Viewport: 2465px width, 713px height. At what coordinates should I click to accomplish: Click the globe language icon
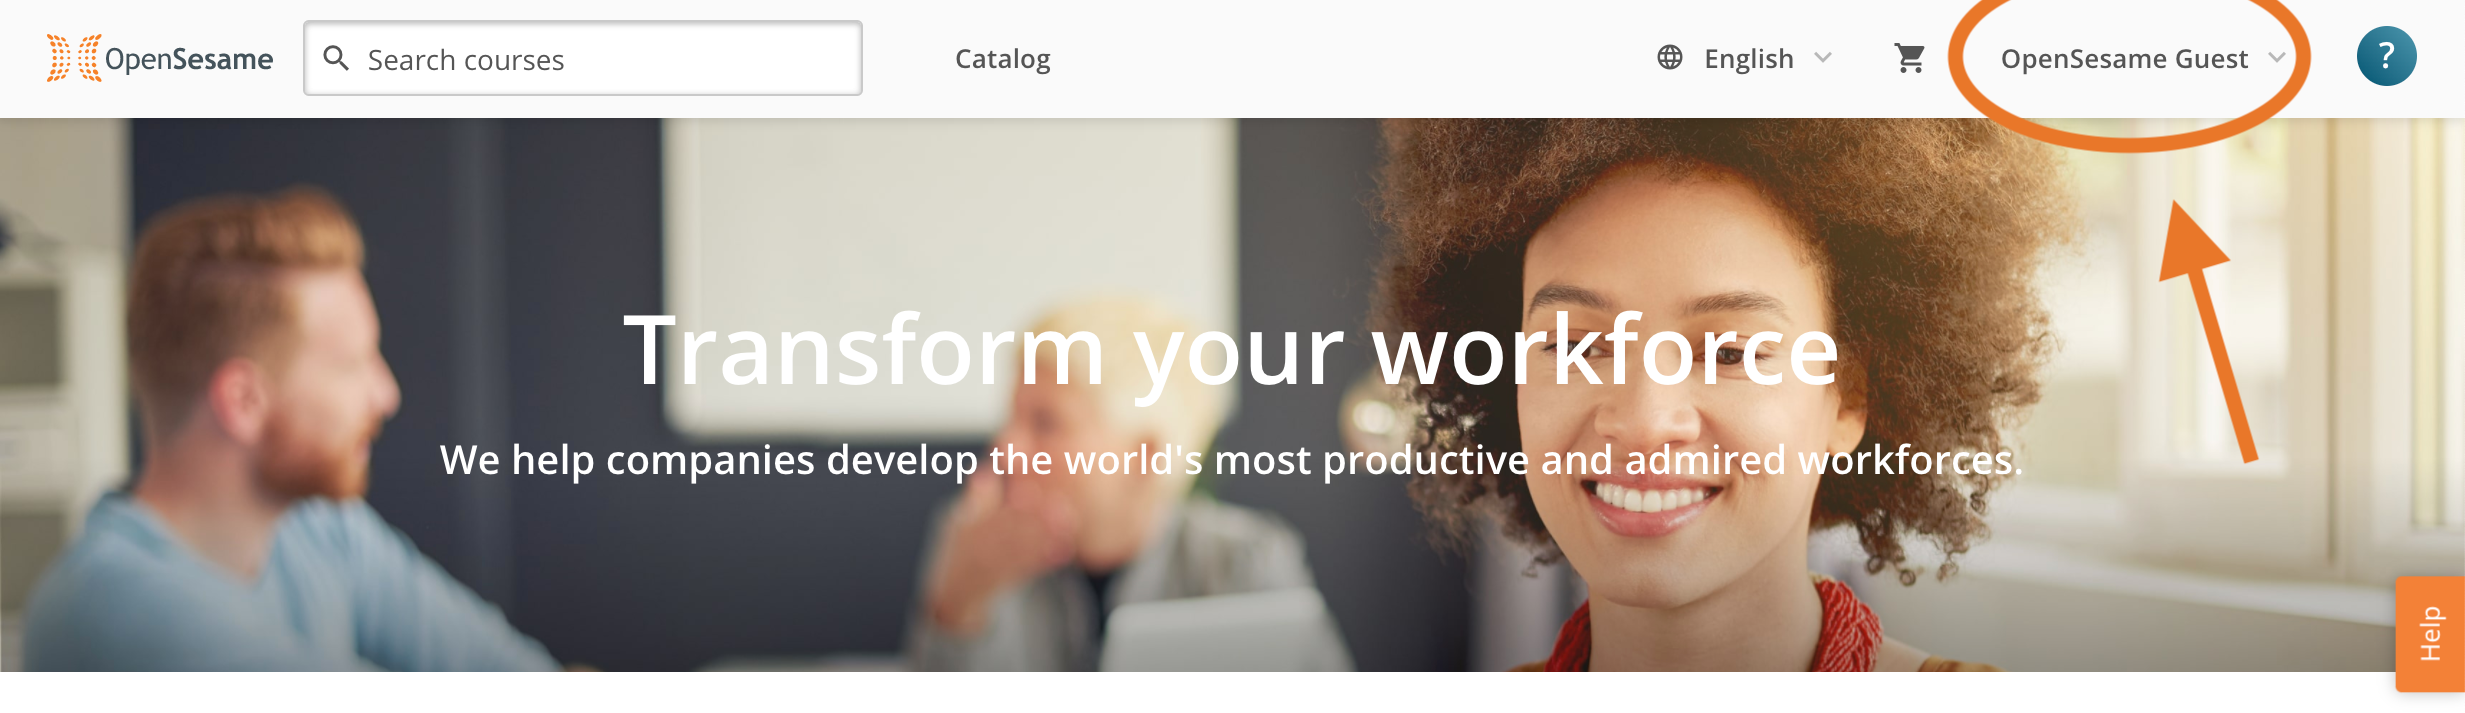pyautogui.click(x=1669, y=57)
